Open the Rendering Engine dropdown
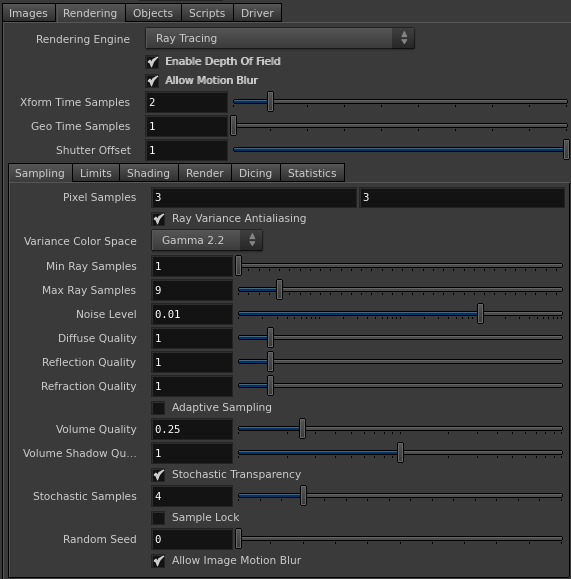The height and width of the screenshot is (579, 571). pos(280,38)
